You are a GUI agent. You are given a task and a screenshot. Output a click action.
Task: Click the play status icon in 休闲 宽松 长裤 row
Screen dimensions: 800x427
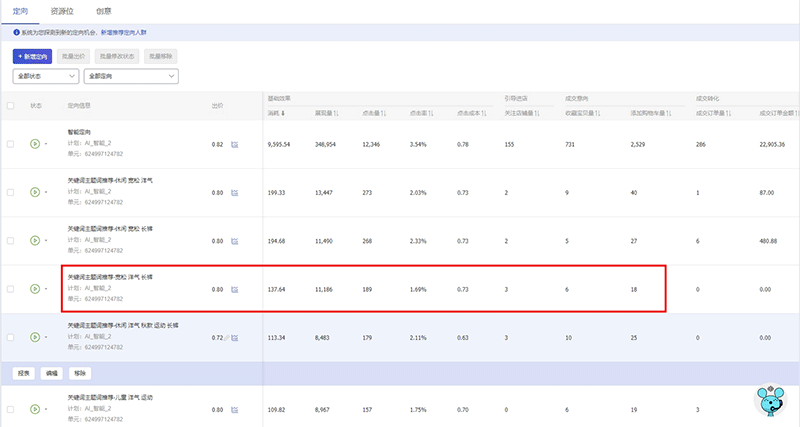click(x=35, y=241)
